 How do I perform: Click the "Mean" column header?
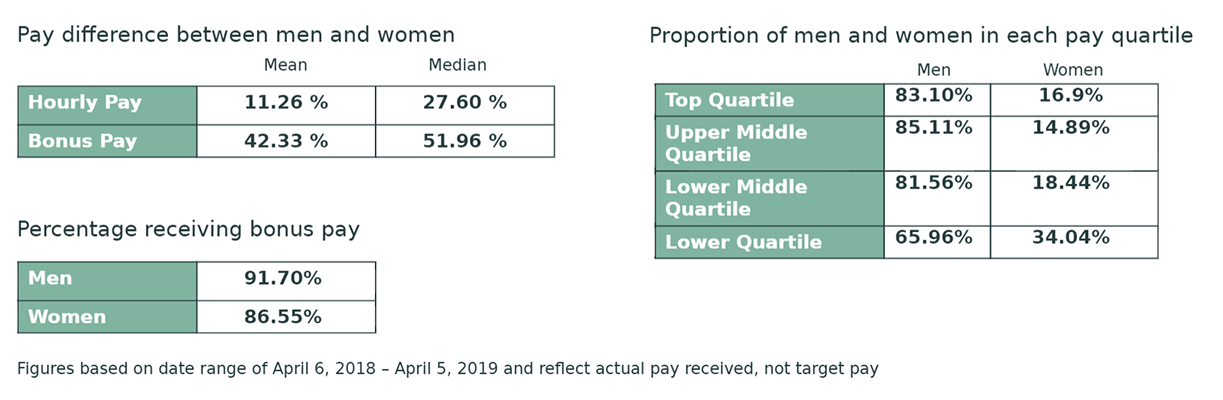[x=285, y=65]
